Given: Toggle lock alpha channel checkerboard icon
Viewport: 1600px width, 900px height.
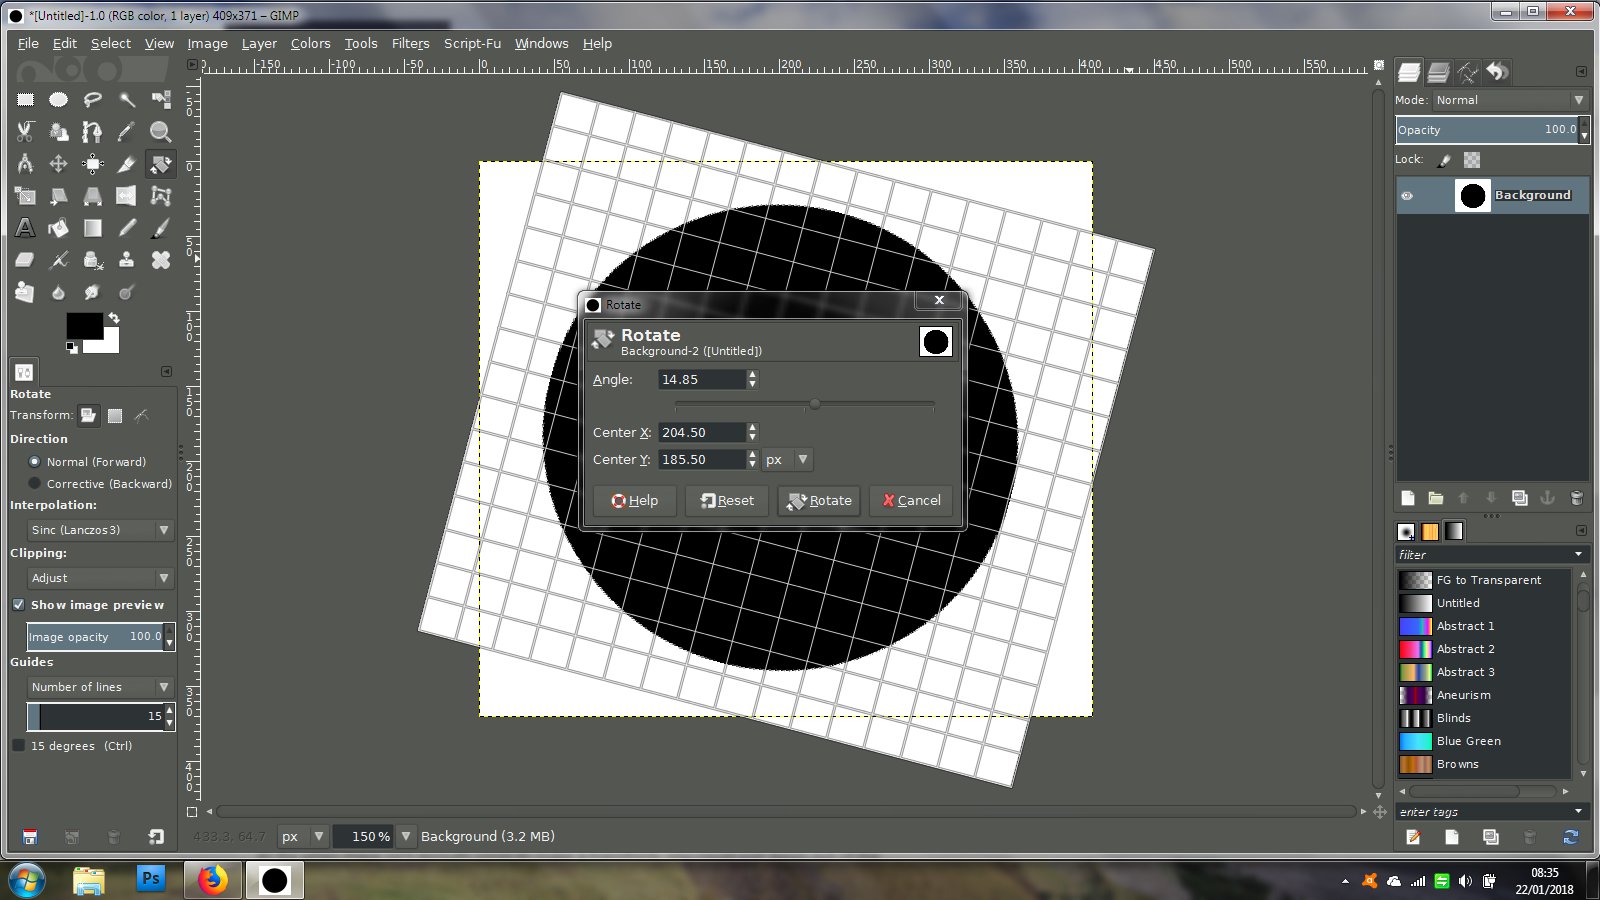Looking at the screenshot, I should pyautogui.click(x=1472, y=160).
